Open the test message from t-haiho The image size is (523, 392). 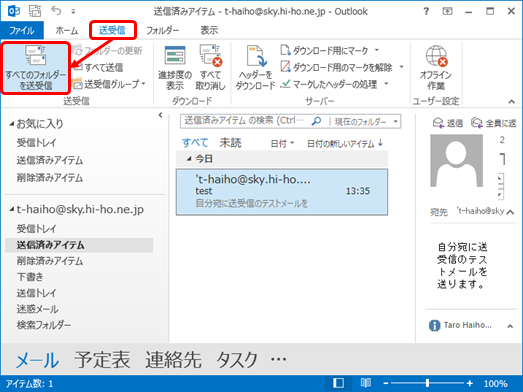(282, 192)
